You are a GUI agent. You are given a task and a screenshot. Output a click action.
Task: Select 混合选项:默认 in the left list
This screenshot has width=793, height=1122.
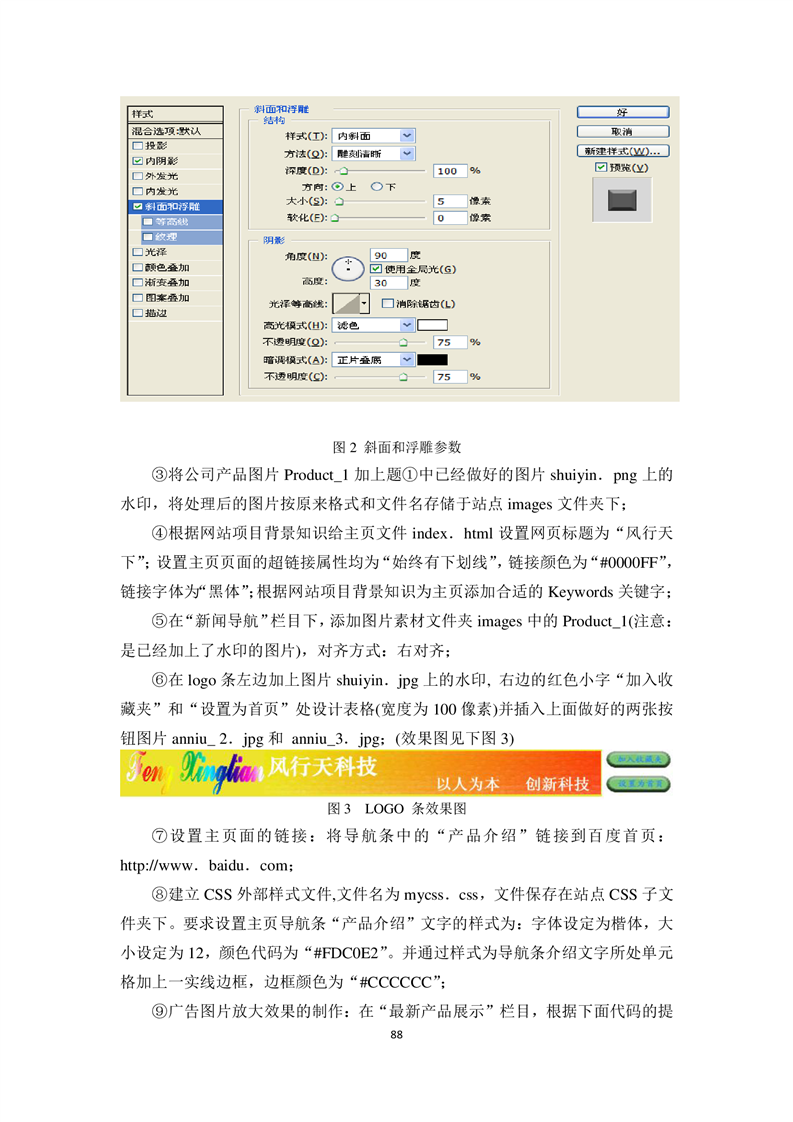point(175,131)
